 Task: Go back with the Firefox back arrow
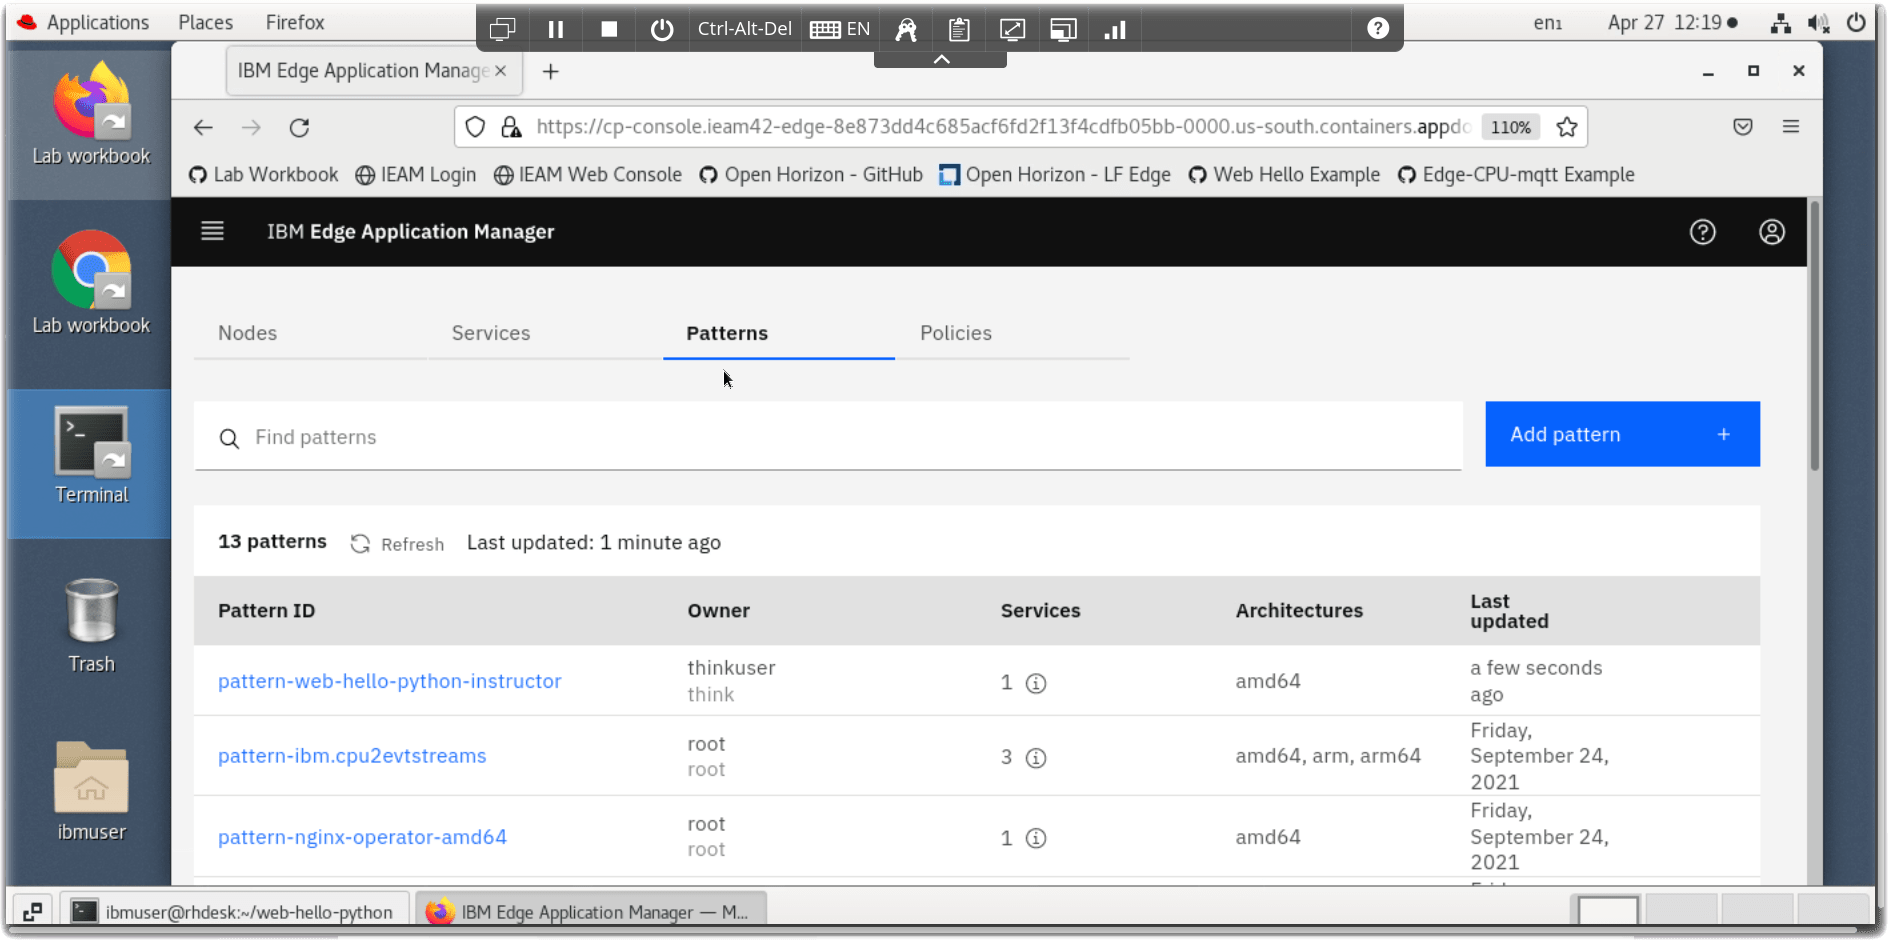coord(203,127)
